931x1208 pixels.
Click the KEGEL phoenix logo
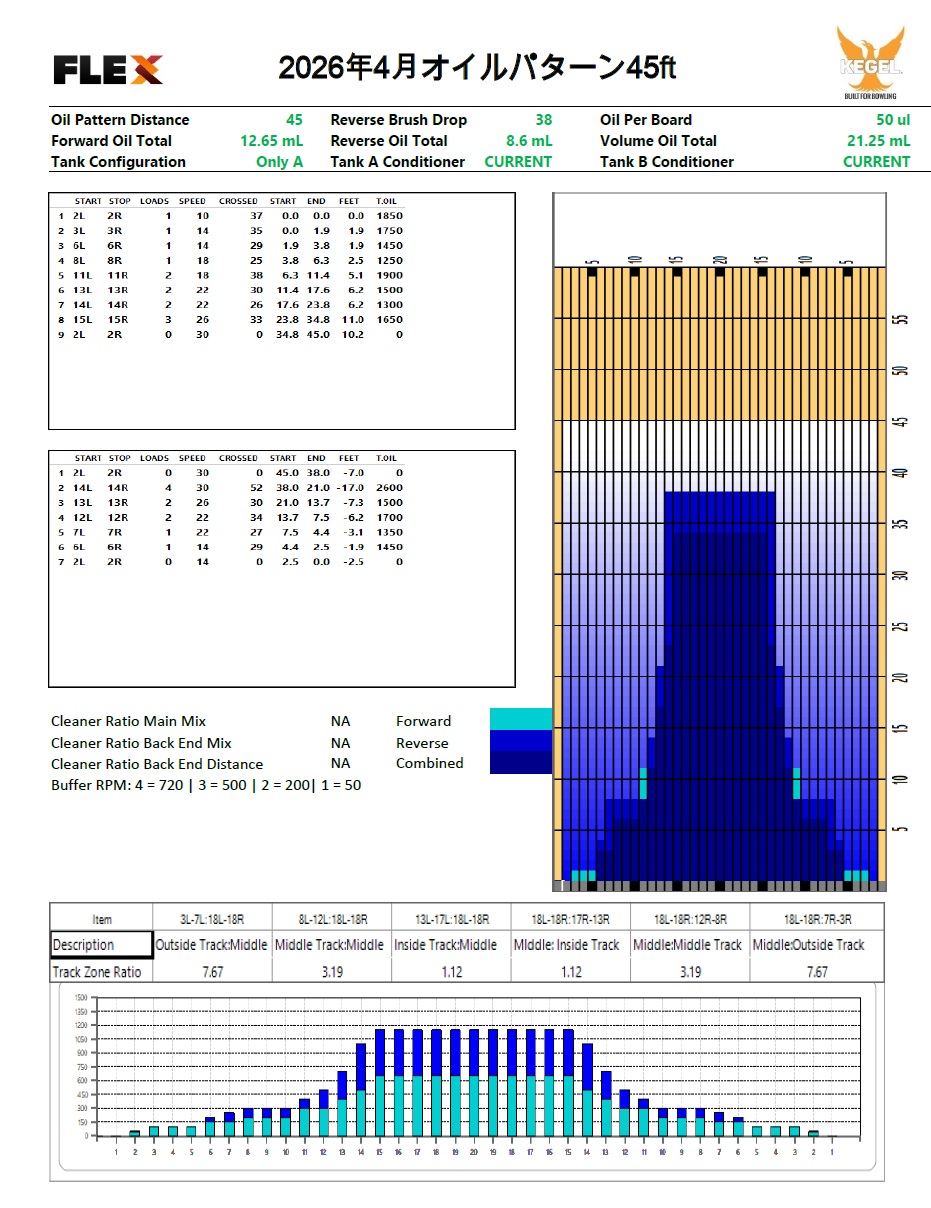point(870,62)
